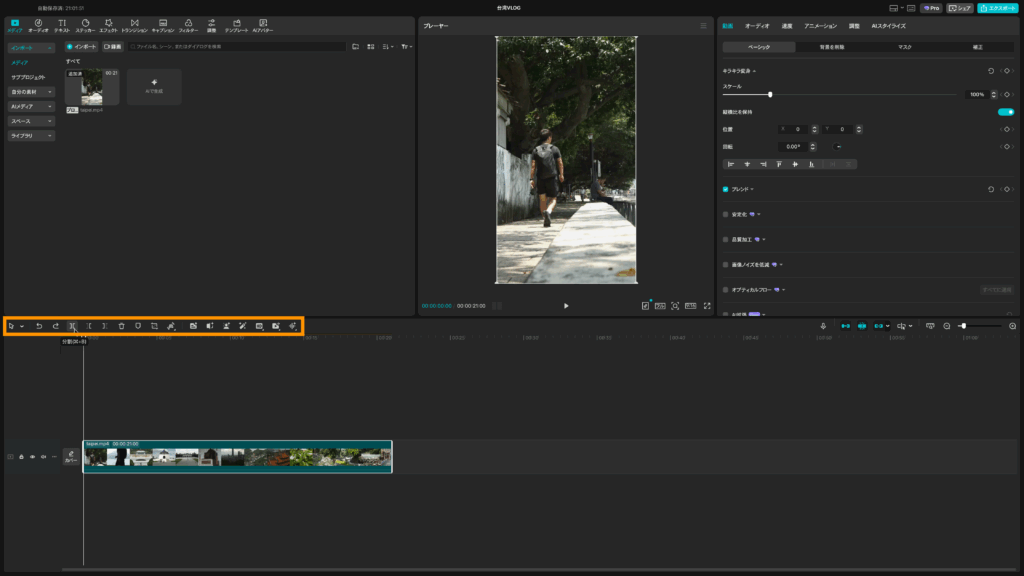This screenshot has width=1024, height=576.
Task: Play the video in the player
Action: pos(566,306)
